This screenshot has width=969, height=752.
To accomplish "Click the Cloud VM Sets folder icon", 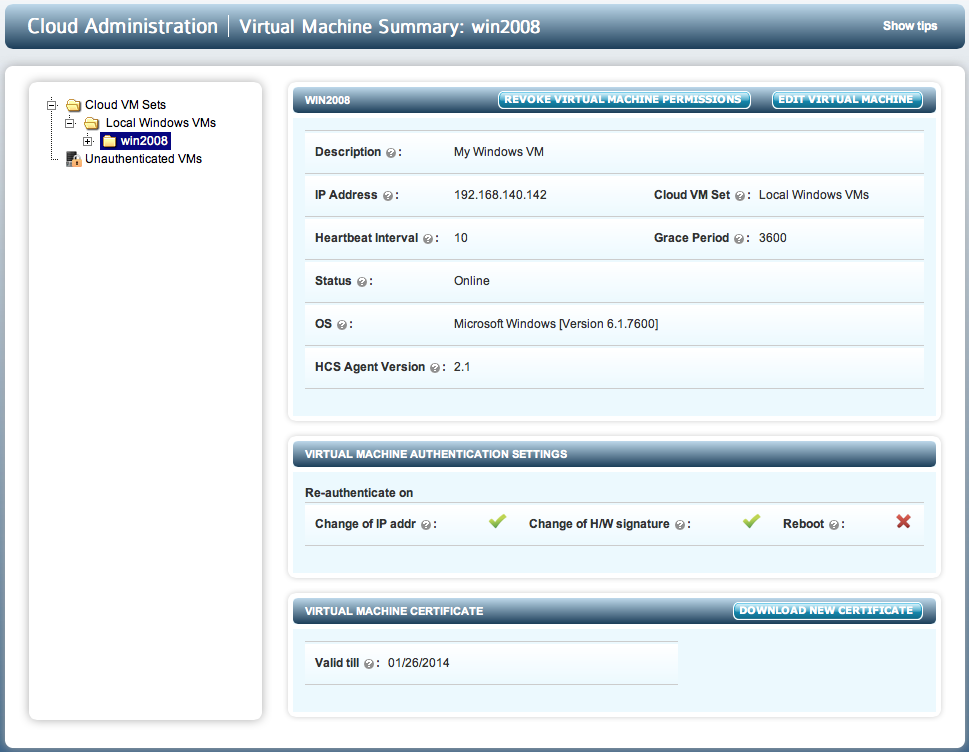I will point(74,105).
